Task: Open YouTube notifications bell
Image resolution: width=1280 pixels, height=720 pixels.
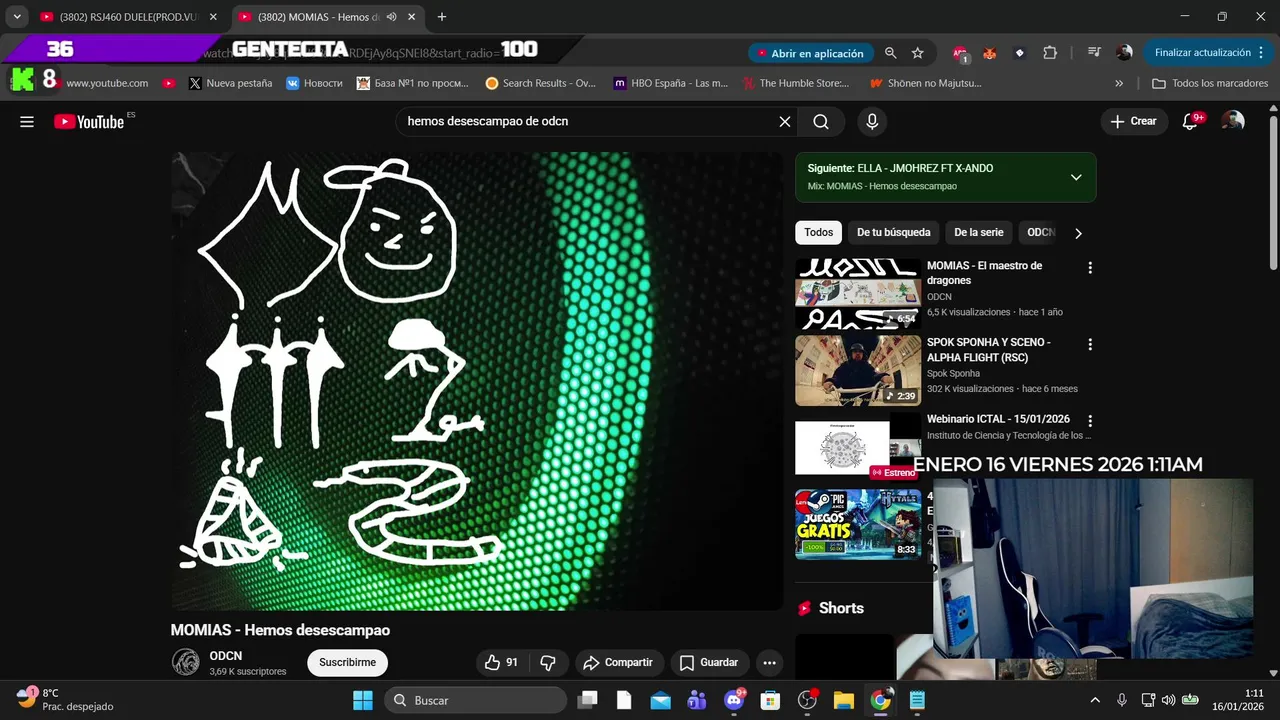Action: [1190, 121]
